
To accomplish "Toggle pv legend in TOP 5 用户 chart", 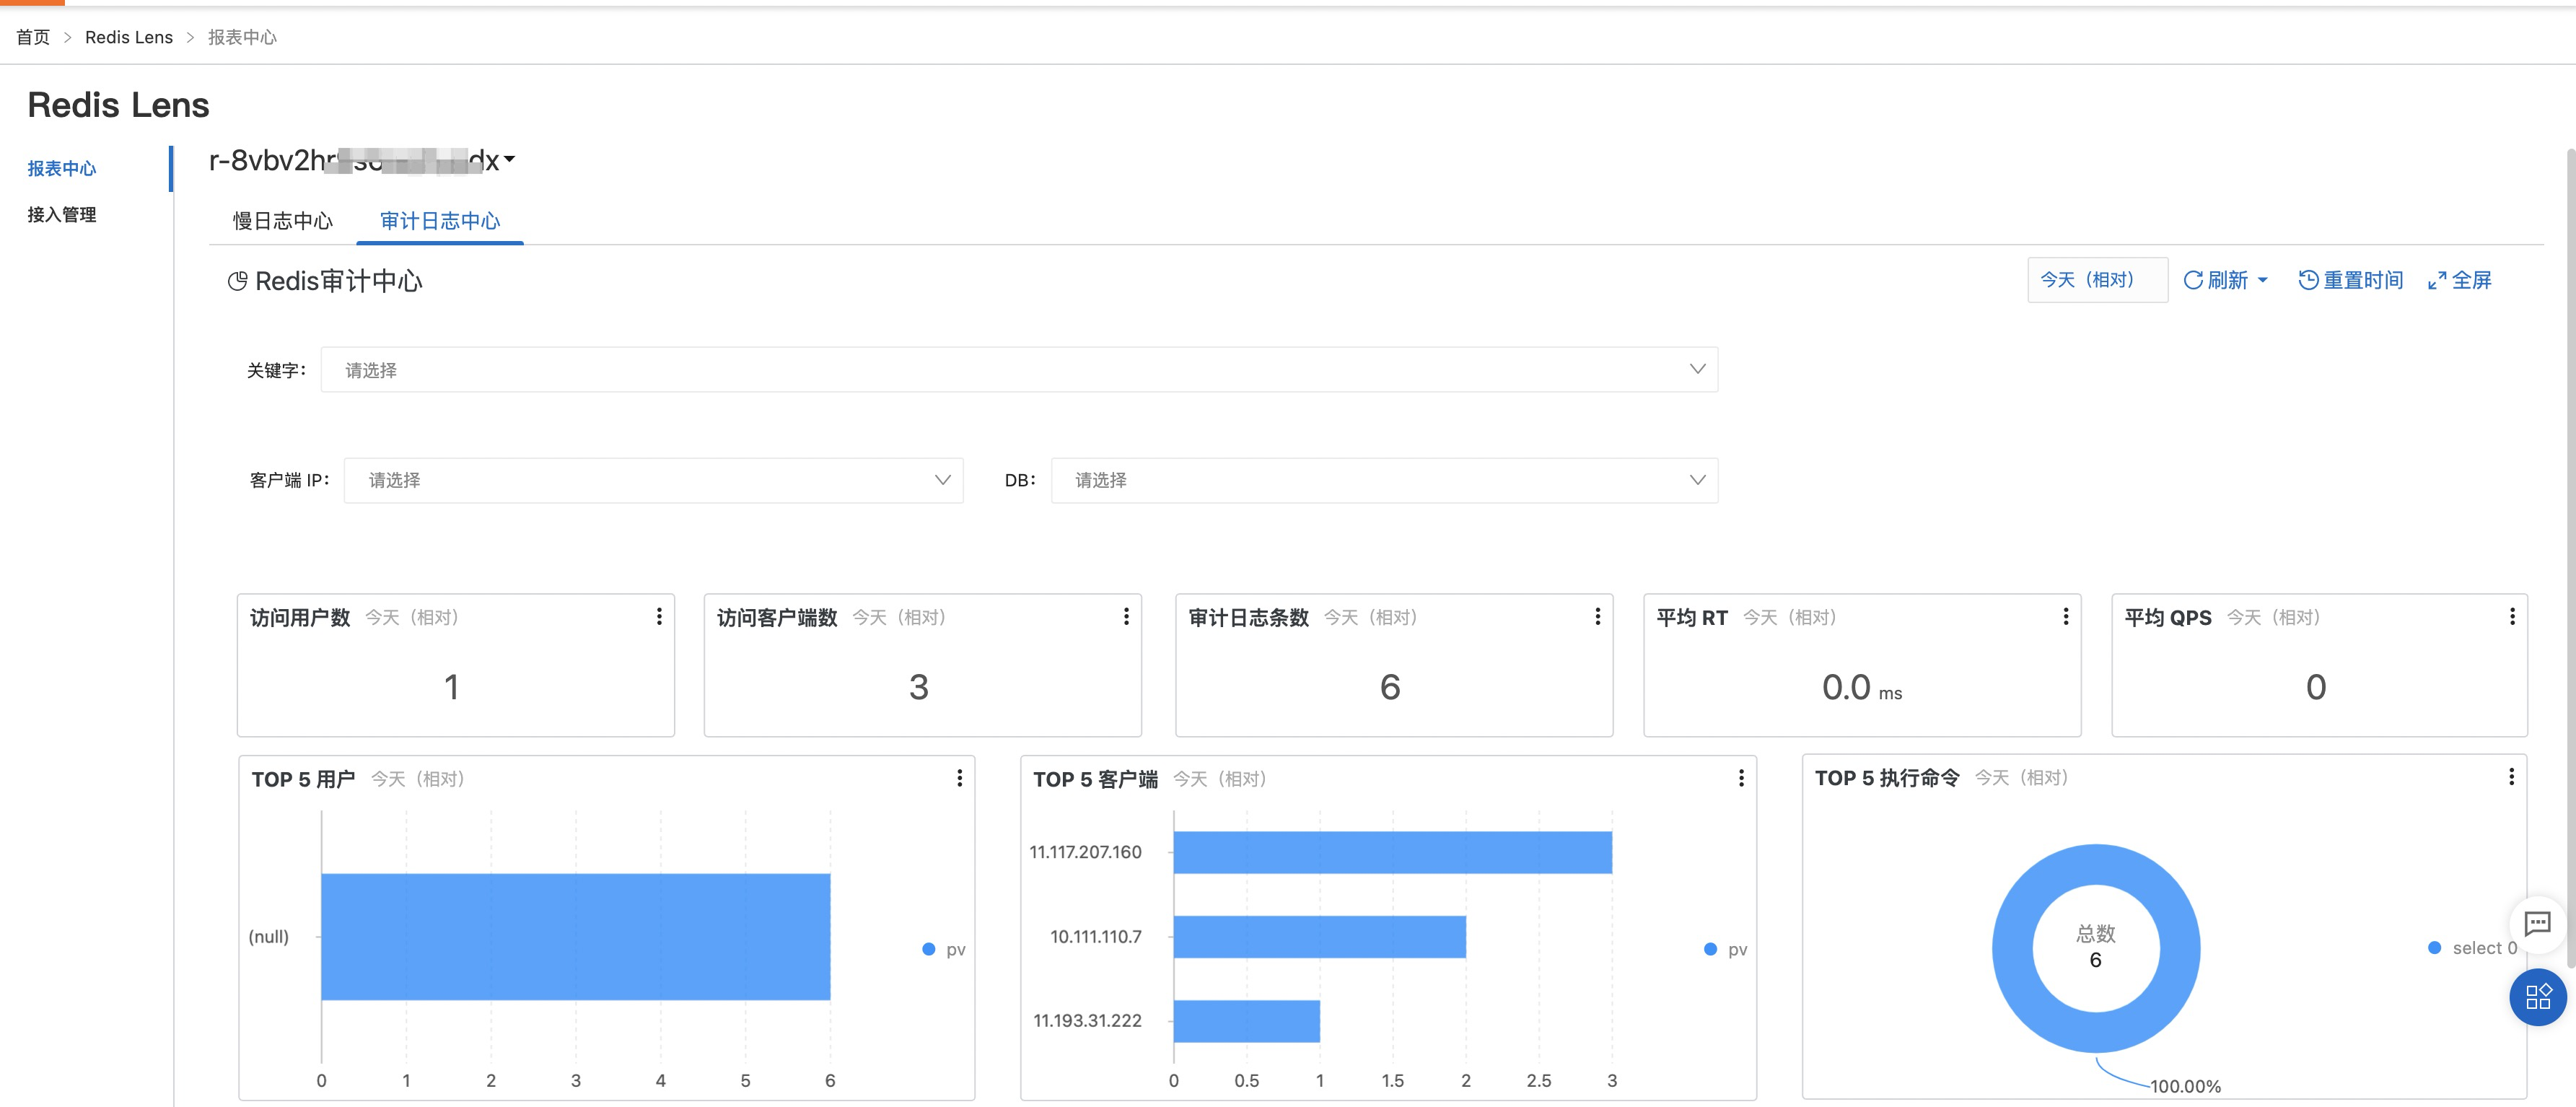I will (944, 949).
